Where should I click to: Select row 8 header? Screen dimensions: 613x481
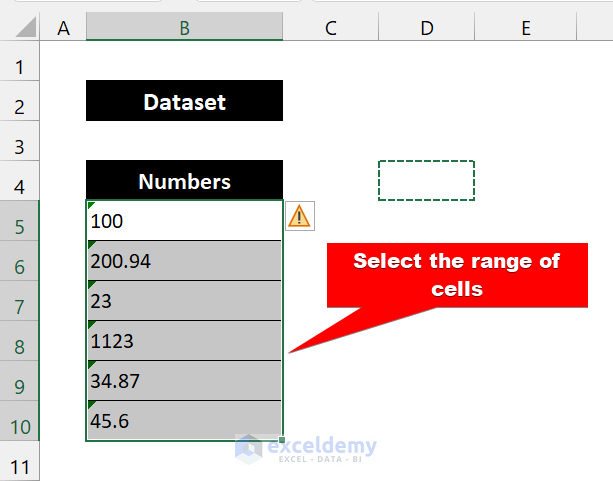coord(20,341)
